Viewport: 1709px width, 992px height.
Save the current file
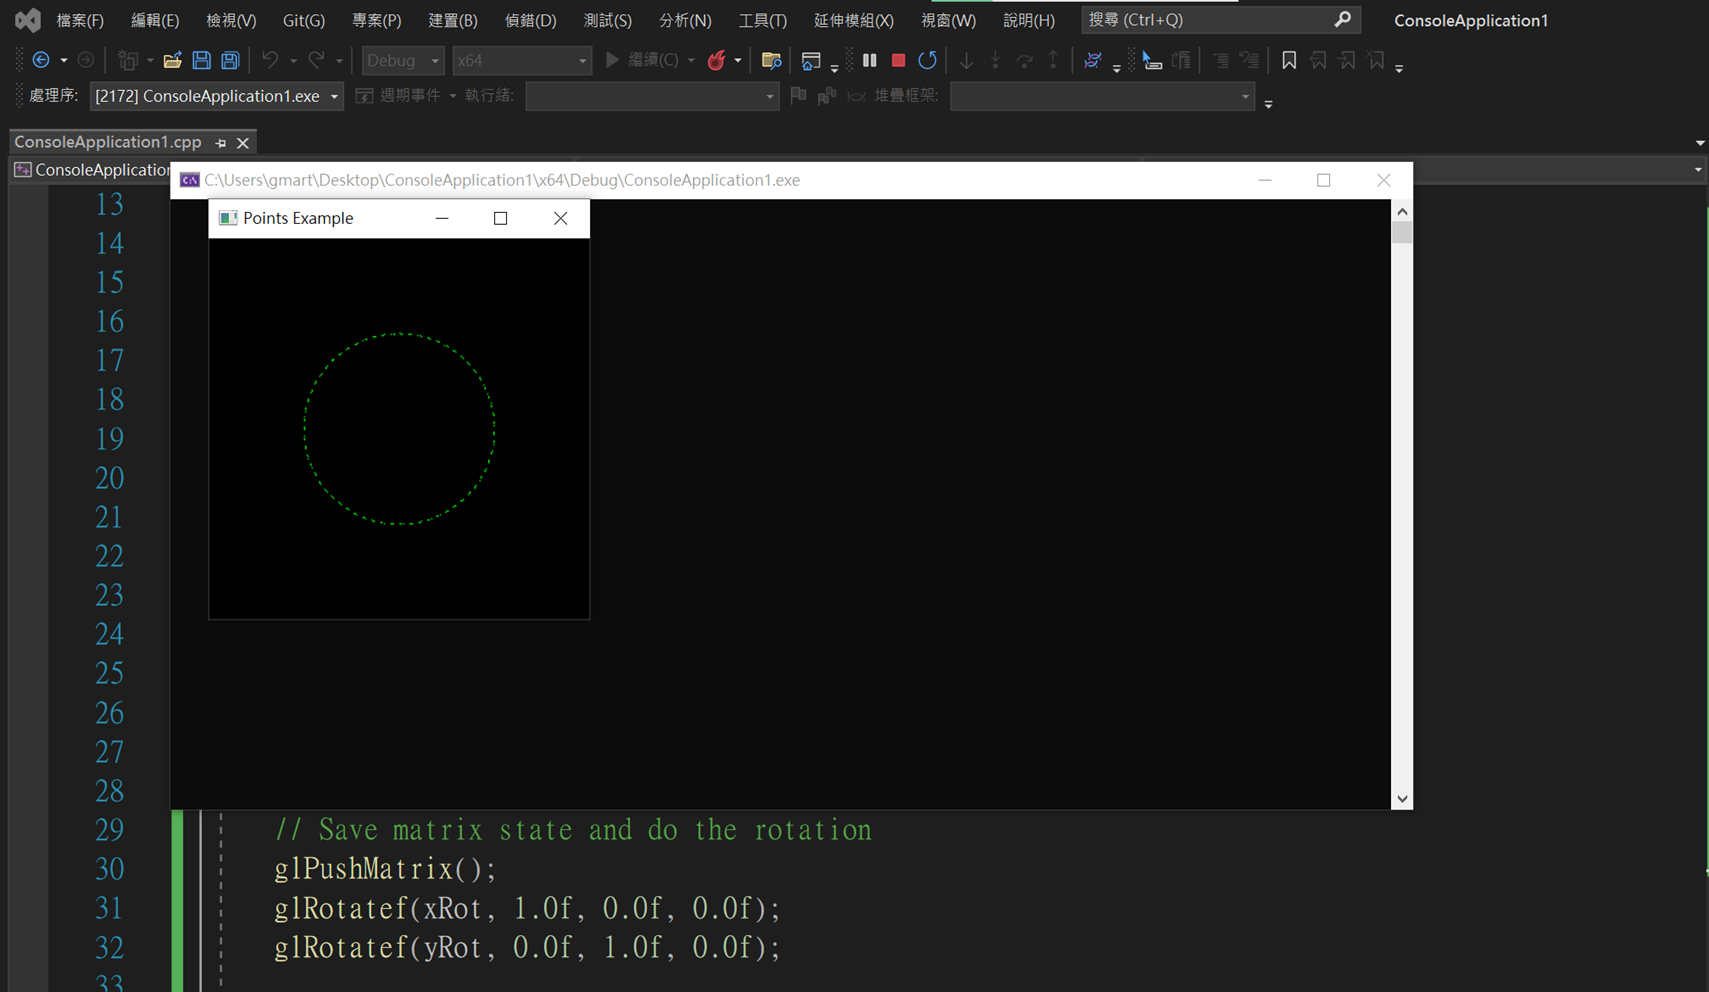(x=201, y=61)
